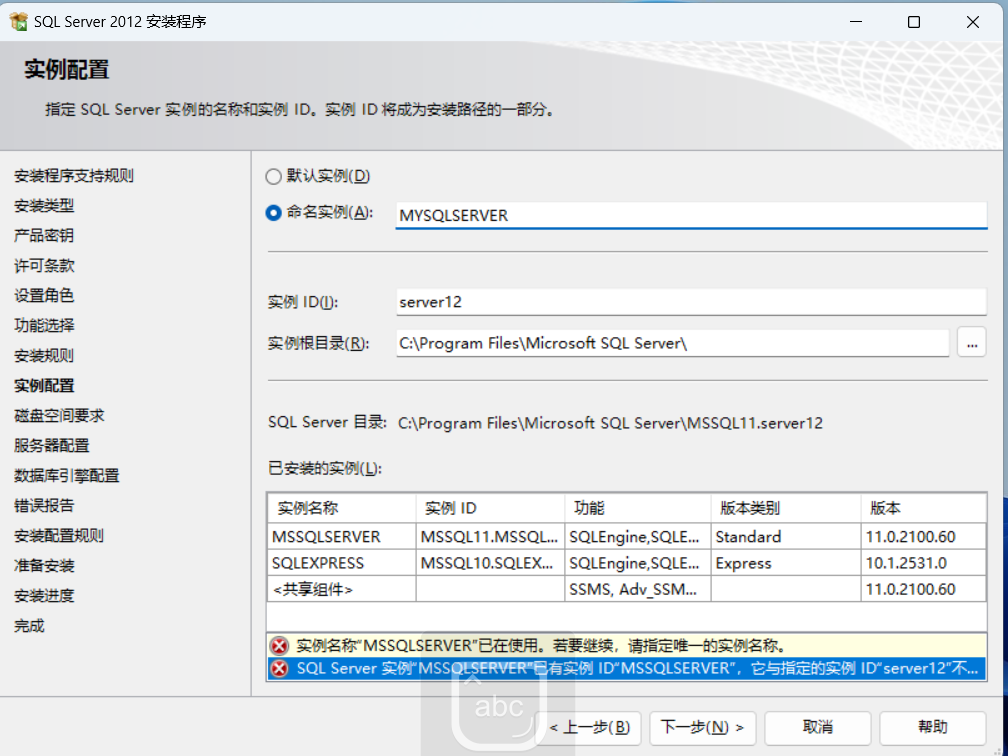Click 版本 column header
Screen dimensions: 1008x756
[x=924, y=508]
